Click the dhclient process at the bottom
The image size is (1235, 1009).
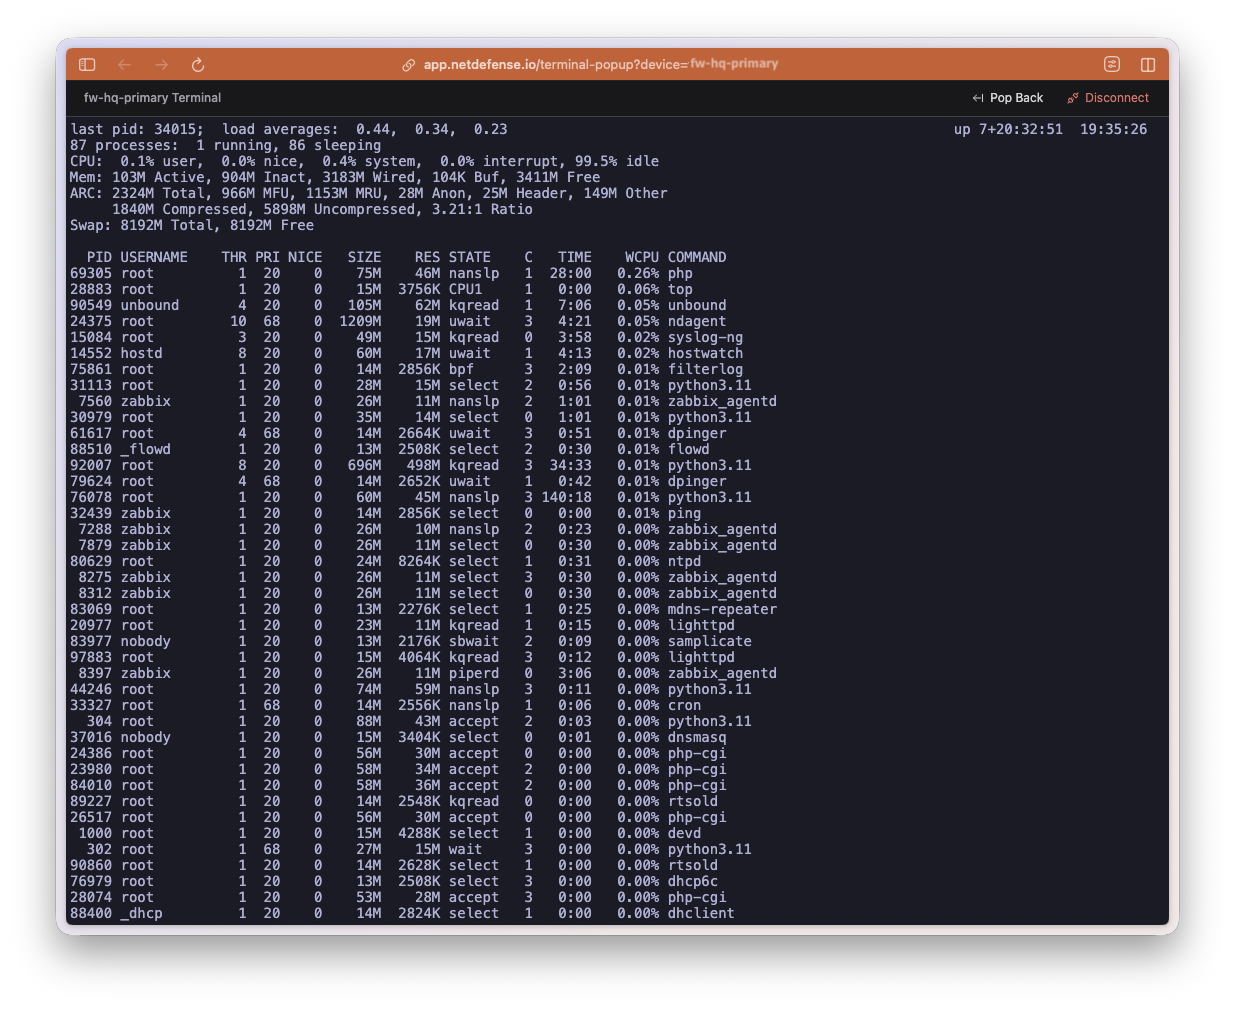(700, 913)
